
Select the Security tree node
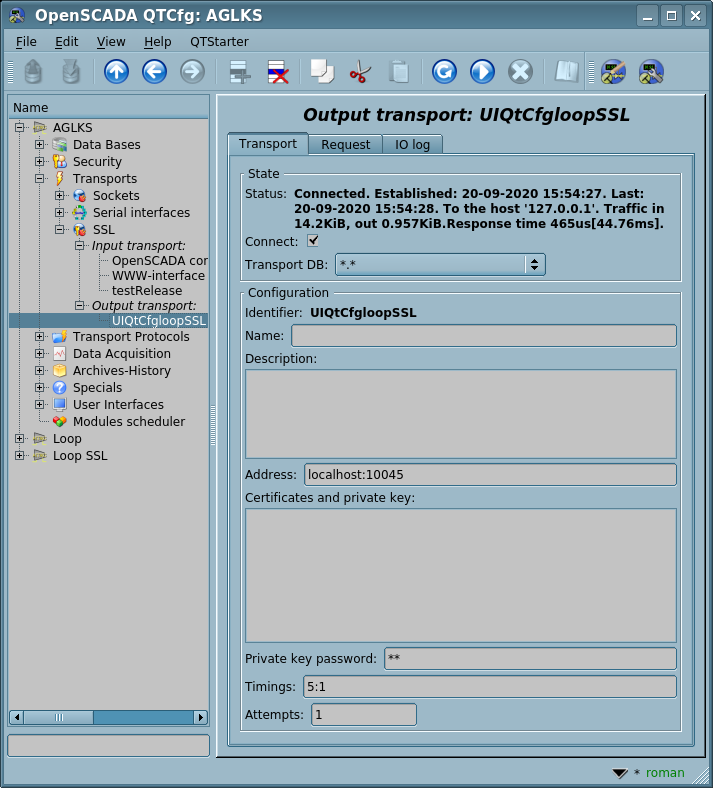(x=97, y=162)
